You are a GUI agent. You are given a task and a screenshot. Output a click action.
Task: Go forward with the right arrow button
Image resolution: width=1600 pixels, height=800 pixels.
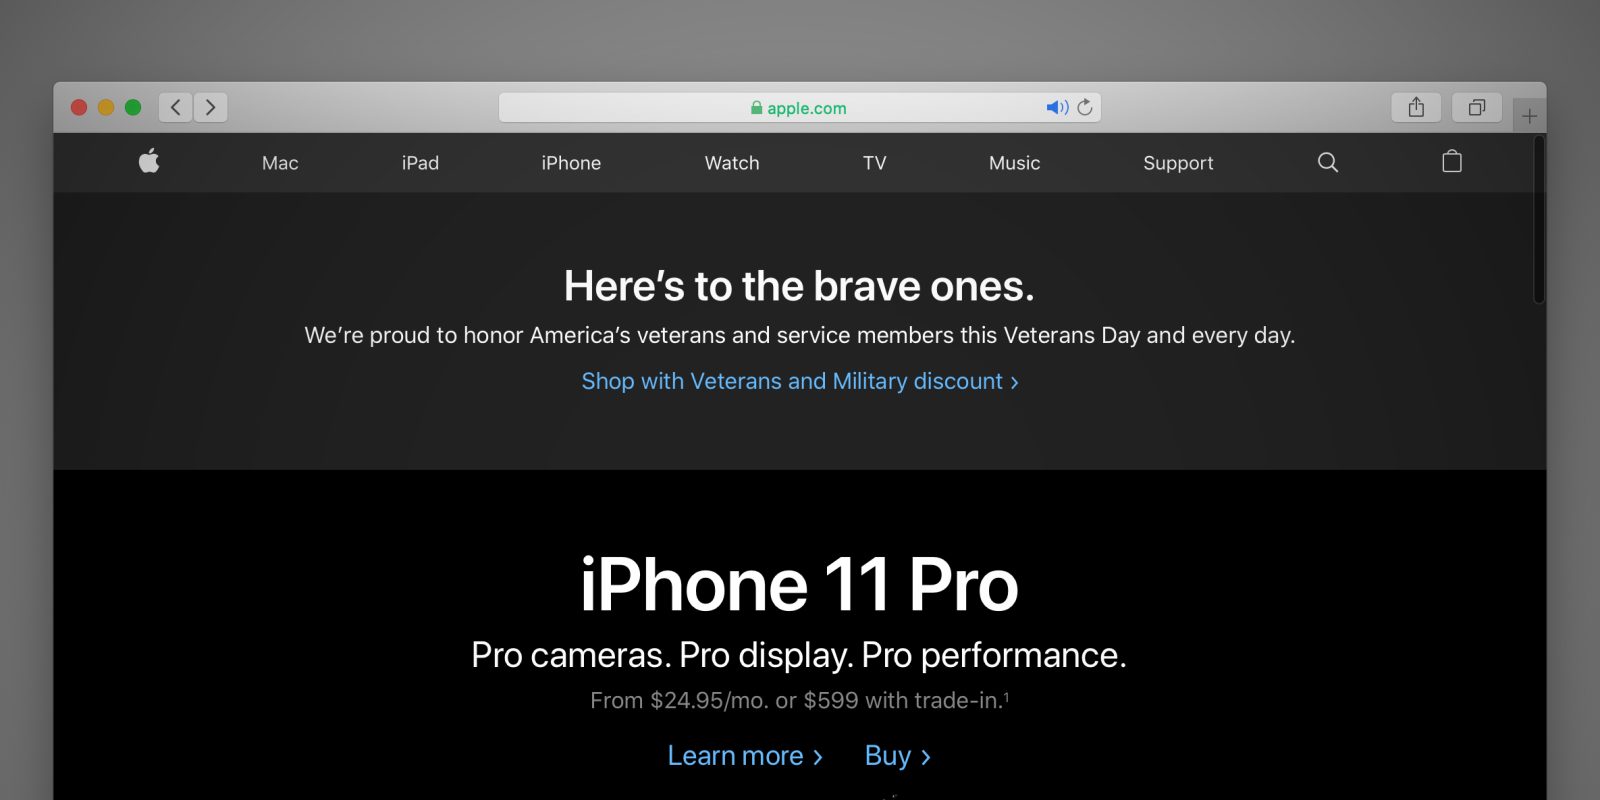point(210,107)
